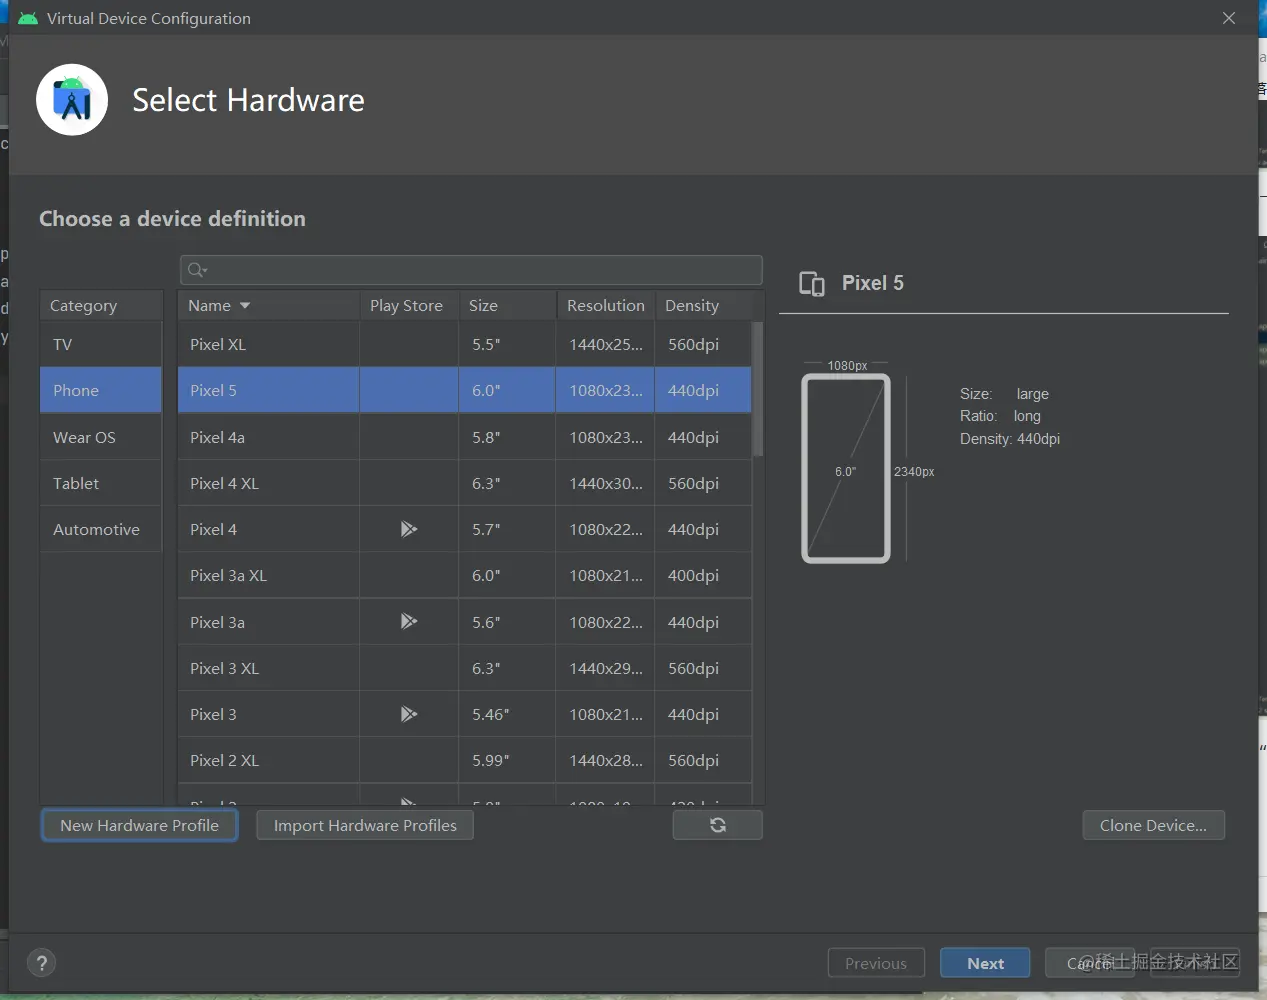Click the Play Store icon in Pixel 4 row
The height and width of the screenshot is (1000, 1267).
pyautogui.click(x=408, y=529)
